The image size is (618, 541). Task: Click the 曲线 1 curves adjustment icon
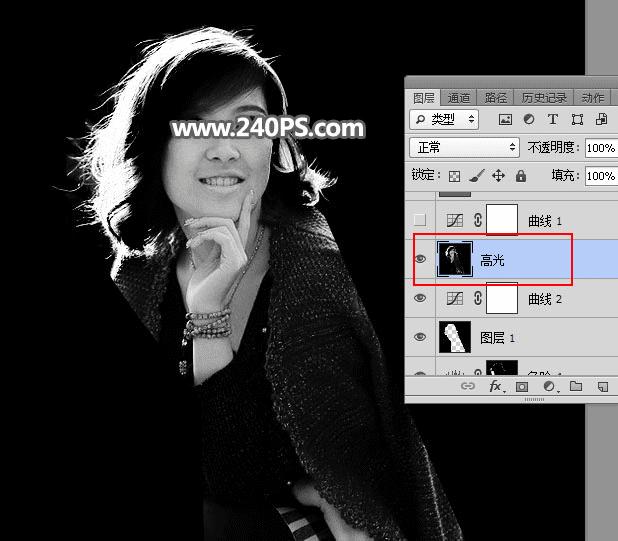click(455, 220)
